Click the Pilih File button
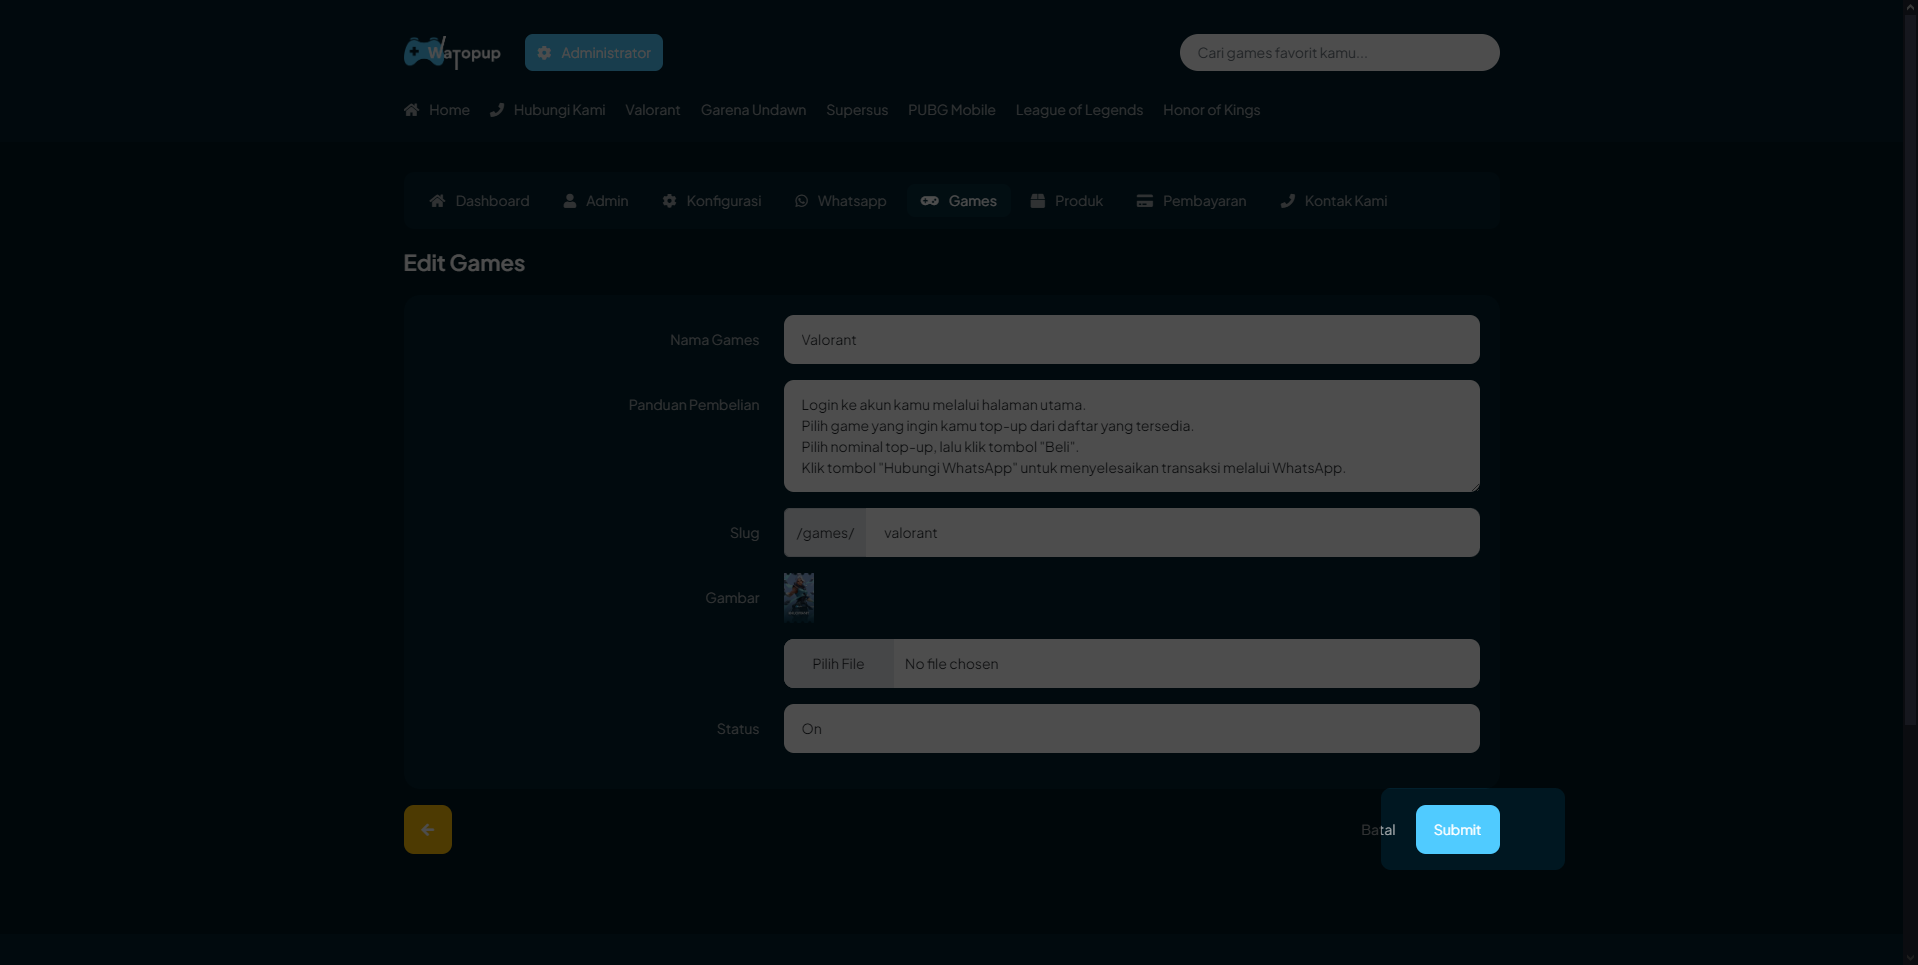The image size is (1918, 965). (838, 664)
